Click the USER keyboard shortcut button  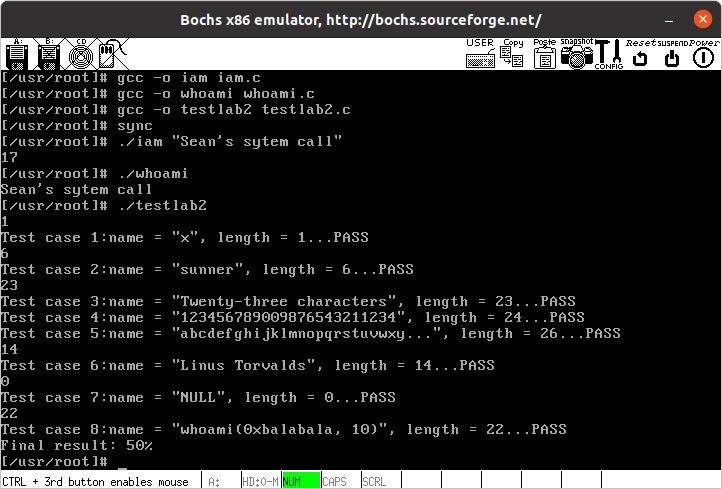pos(480,54)
